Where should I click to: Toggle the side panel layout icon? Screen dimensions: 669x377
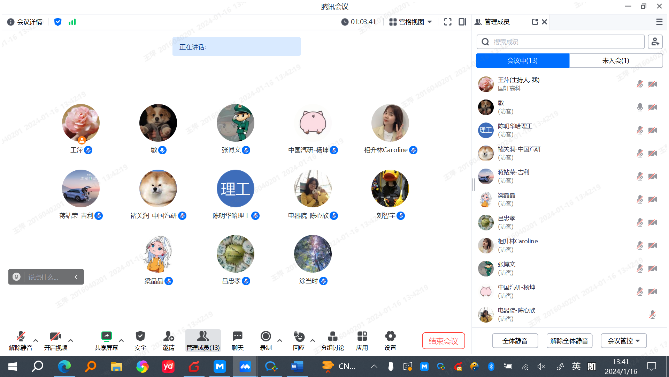(x=462, y=22)
